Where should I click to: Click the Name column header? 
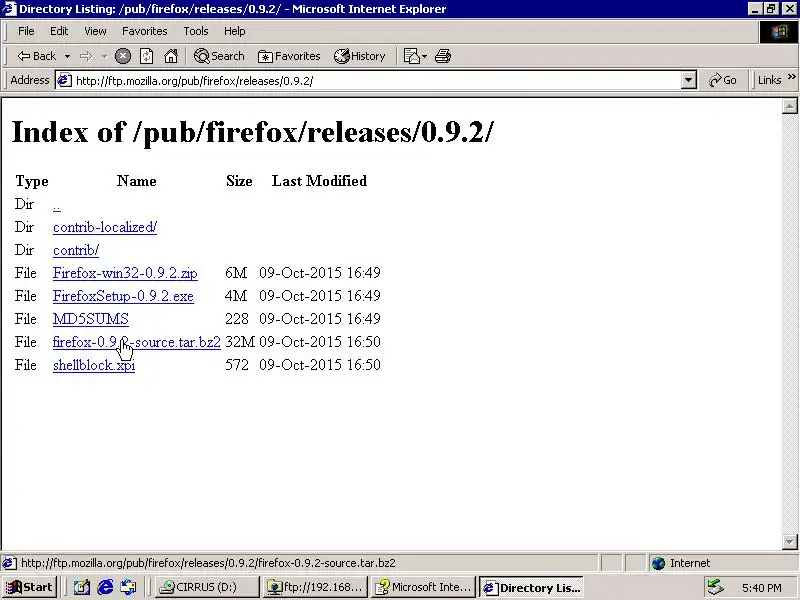[x=137, y=181]
